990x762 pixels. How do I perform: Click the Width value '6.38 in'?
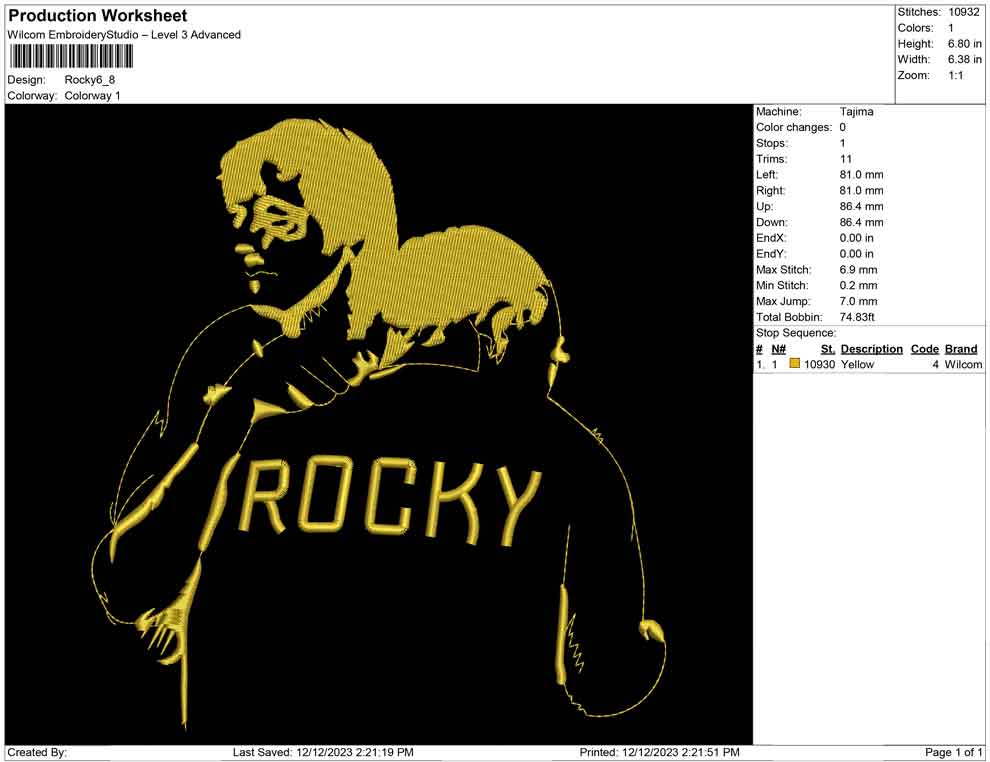click(x=964, y=59)
